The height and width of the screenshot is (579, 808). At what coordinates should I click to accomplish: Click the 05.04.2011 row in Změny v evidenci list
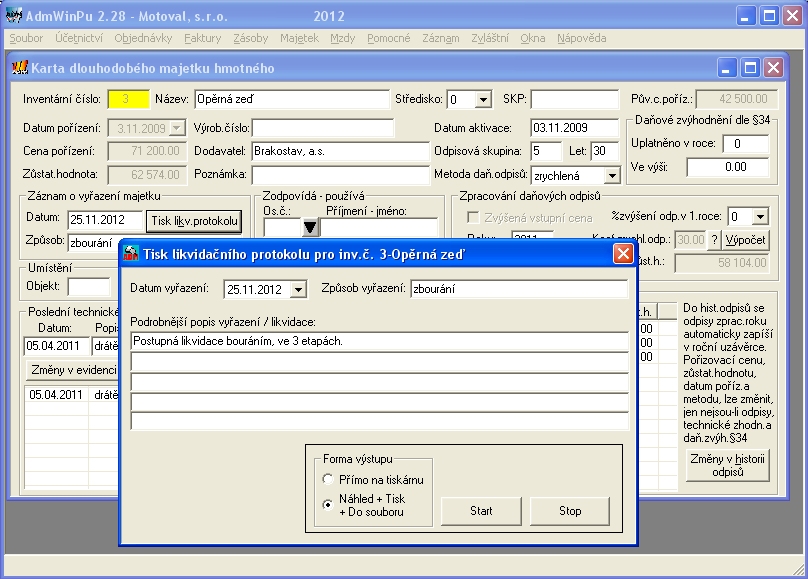[72, 395]
